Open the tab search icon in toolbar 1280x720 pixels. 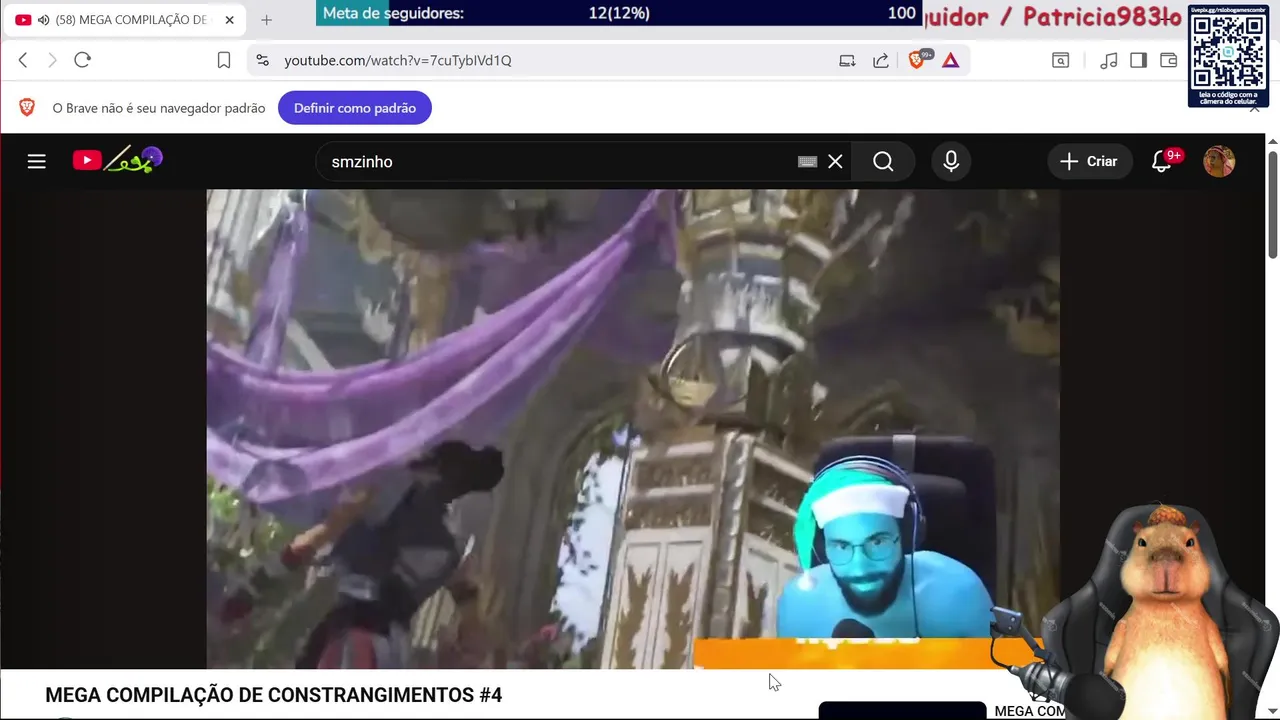click(1061, 60)
